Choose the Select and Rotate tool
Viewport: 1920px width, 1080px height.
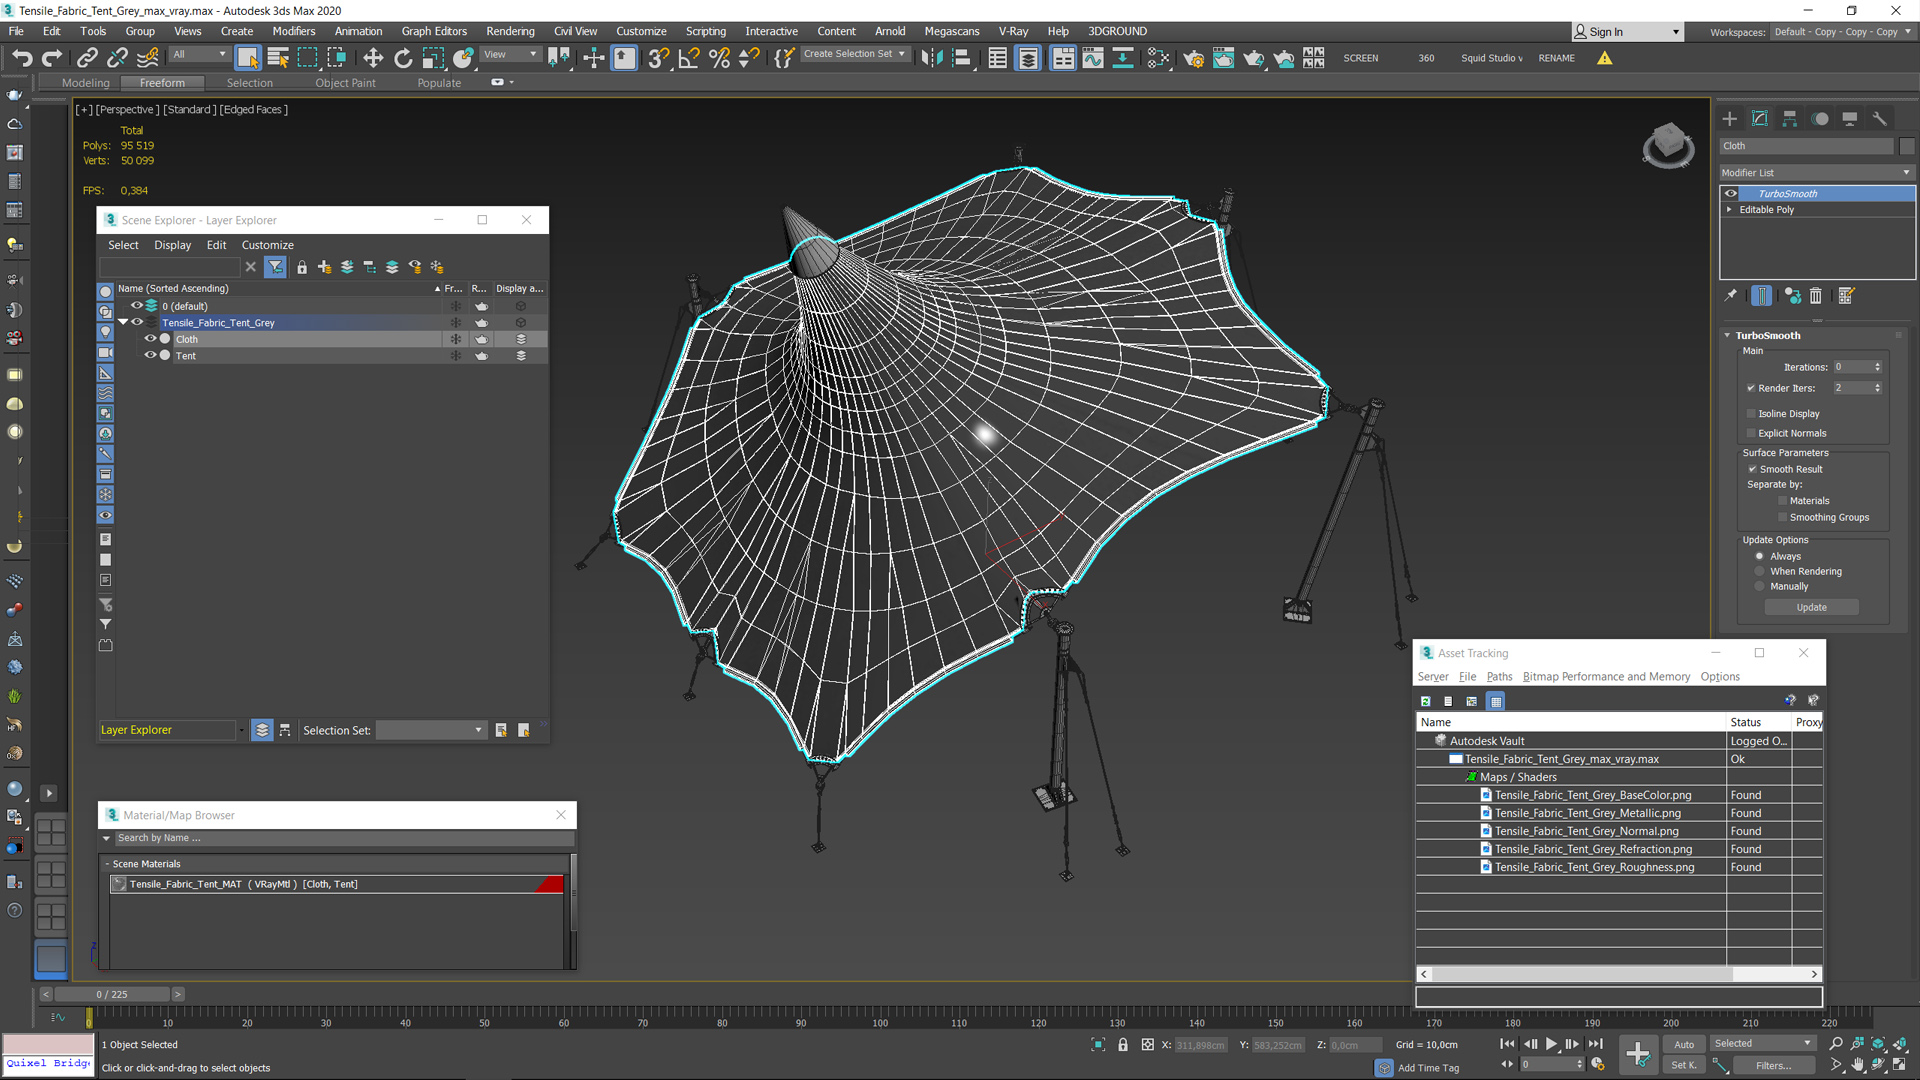tap(403, 58)
